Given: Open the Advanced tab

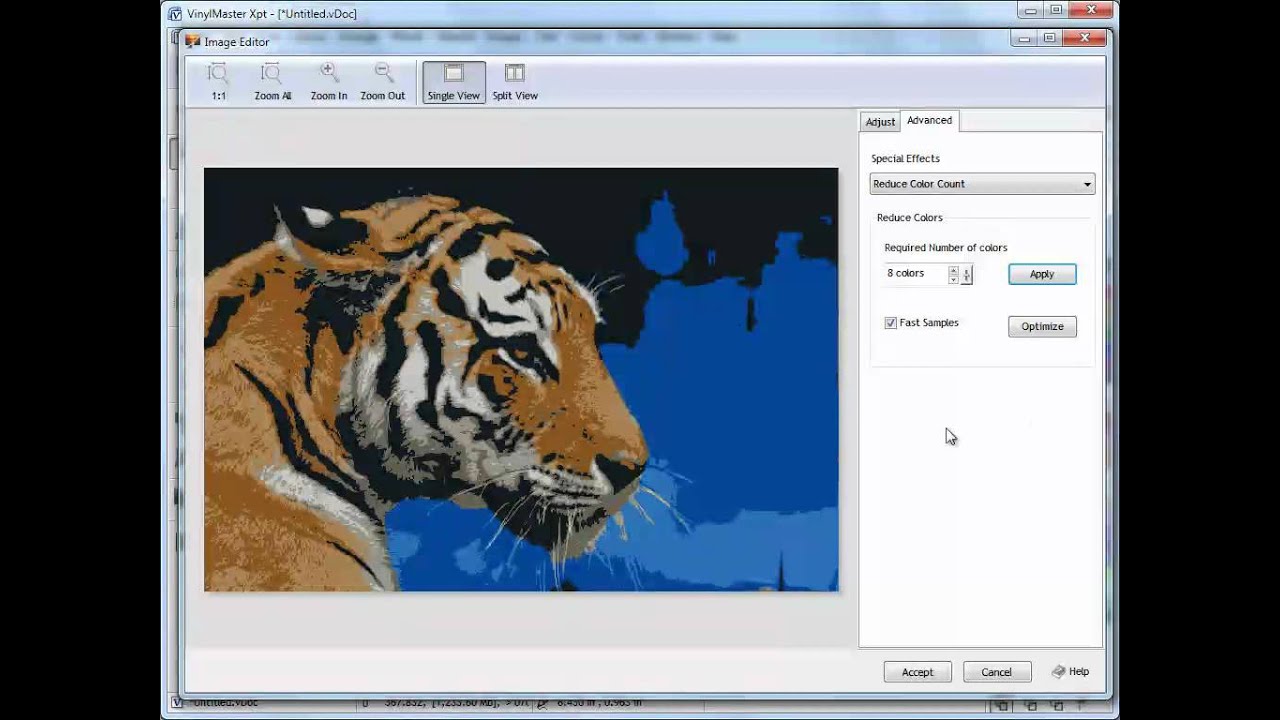Looking at the screenshot, I should 929,120.
